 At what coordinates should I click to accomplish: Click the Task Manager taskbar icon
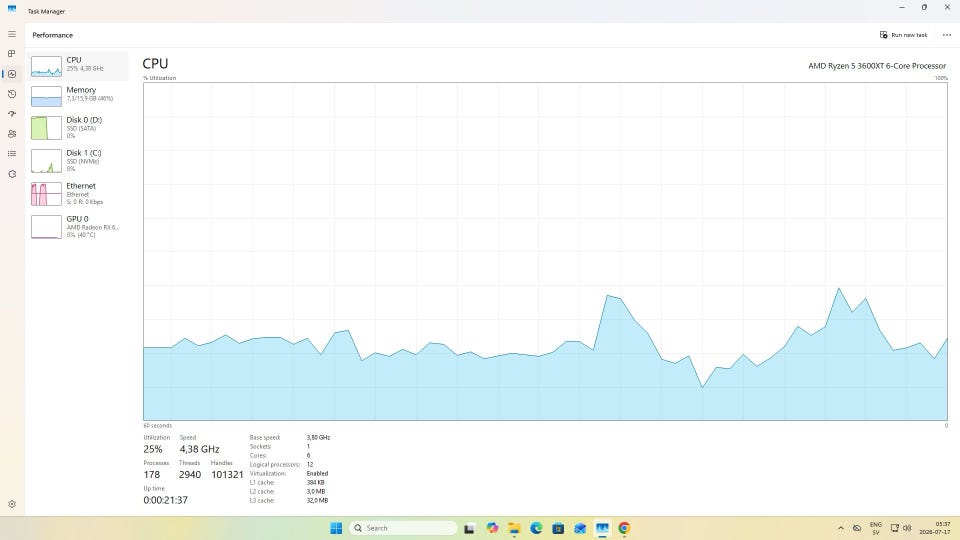[602, 528]
